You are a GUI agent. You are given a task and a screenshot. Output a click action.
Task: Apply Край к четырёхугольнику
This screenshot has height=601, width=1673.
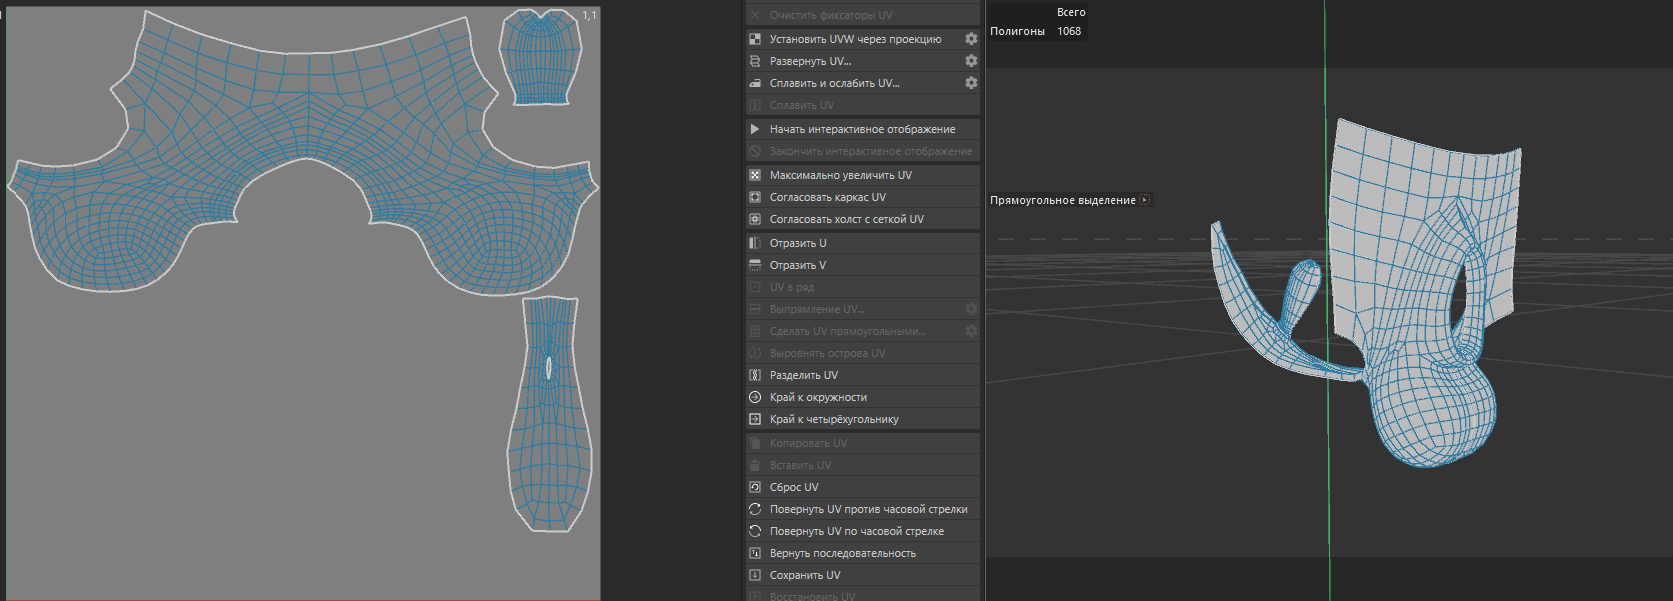click(862, 419)
